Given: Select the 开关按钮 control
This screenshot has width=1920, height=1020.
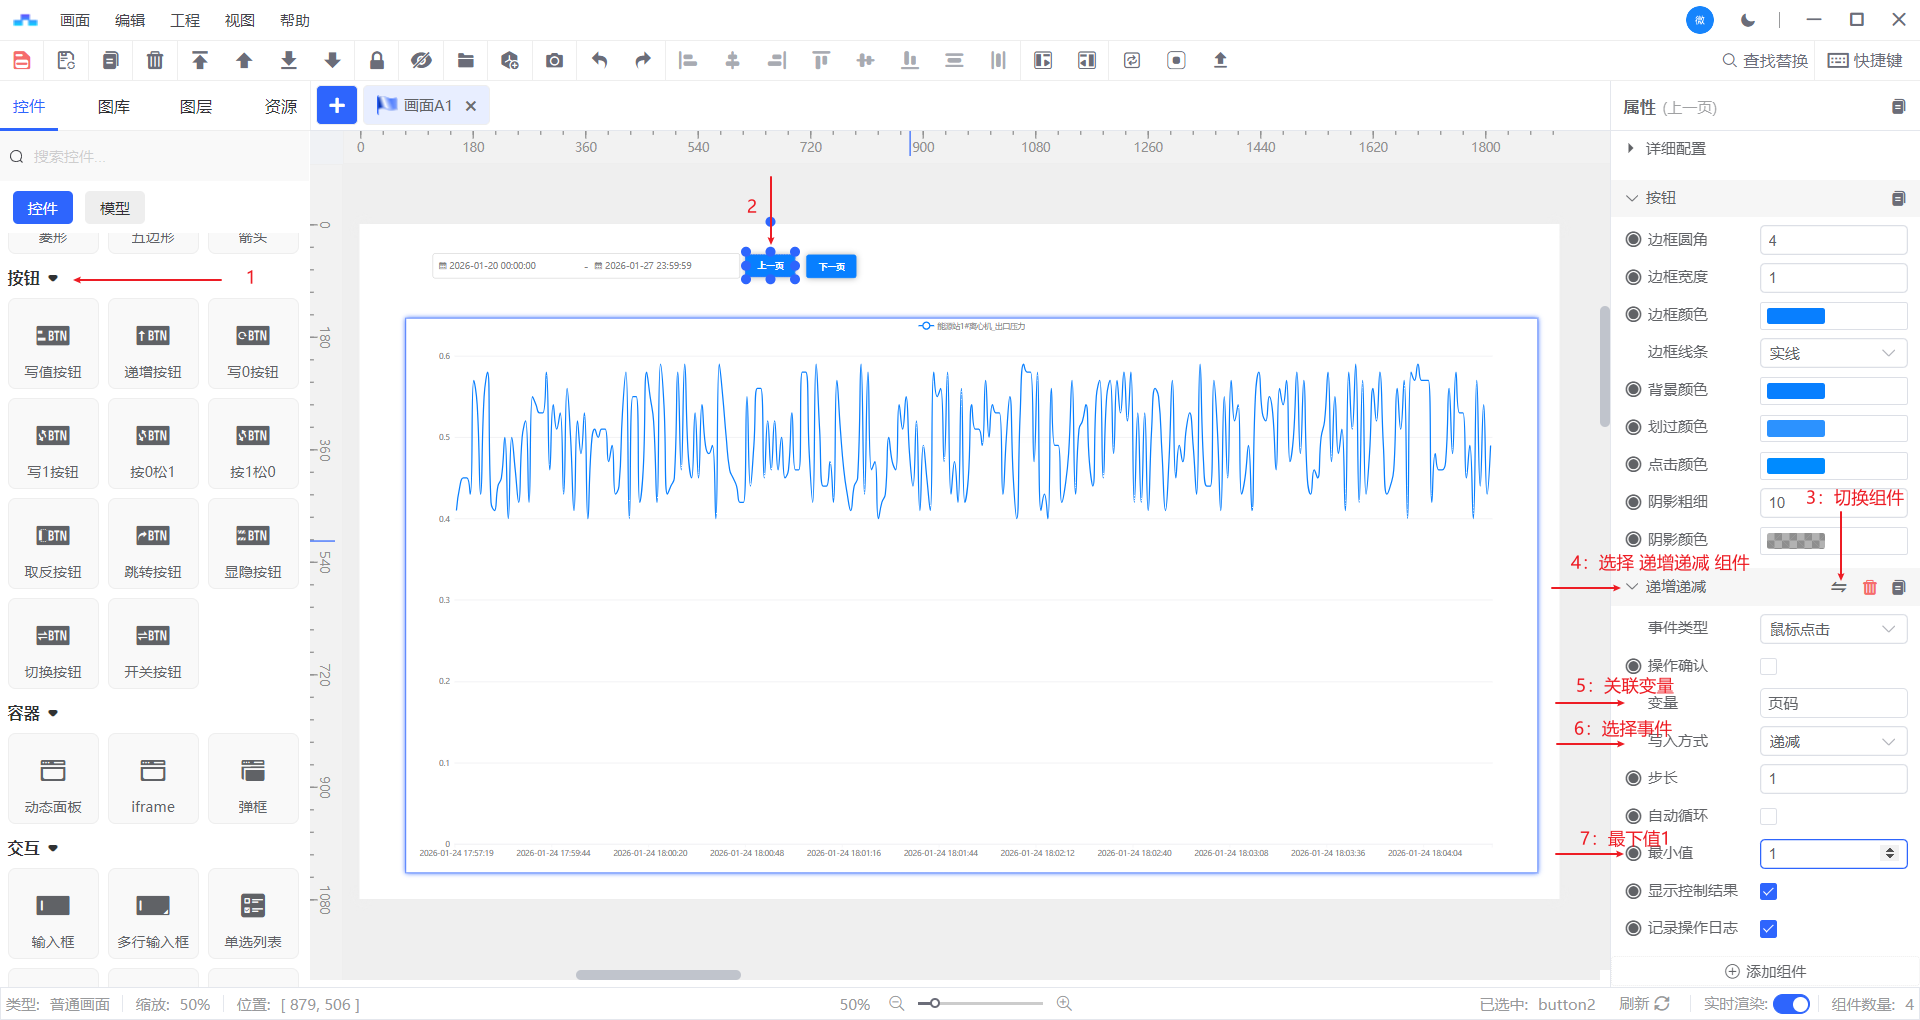Looking at the screenshot, I should [153, 645].
